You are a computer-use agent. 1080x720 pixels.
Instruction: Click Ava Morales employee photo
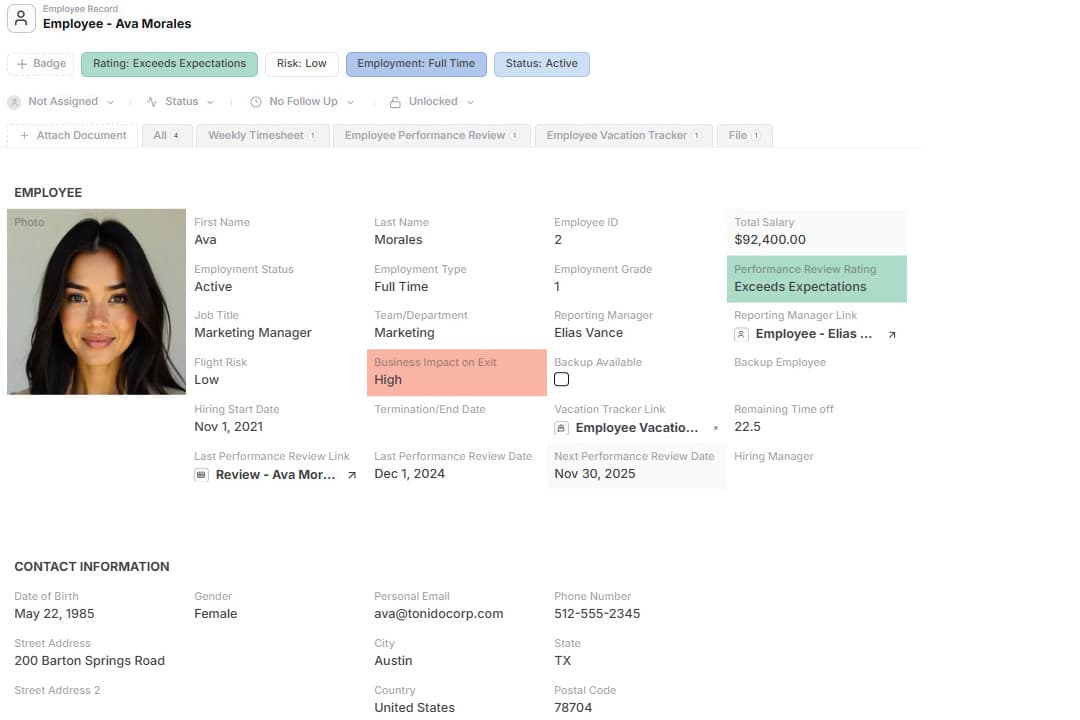[96, 302]
